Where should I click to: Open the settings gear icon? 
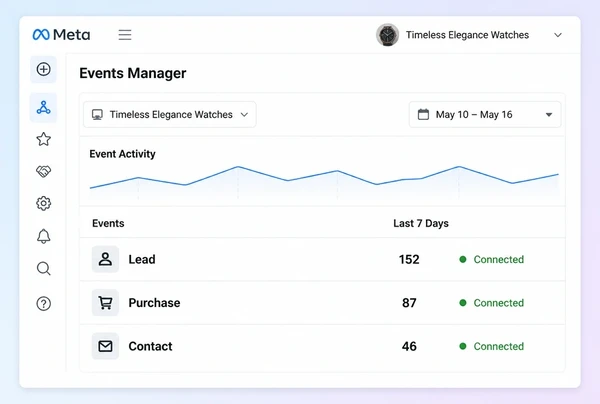click(44, 203)
